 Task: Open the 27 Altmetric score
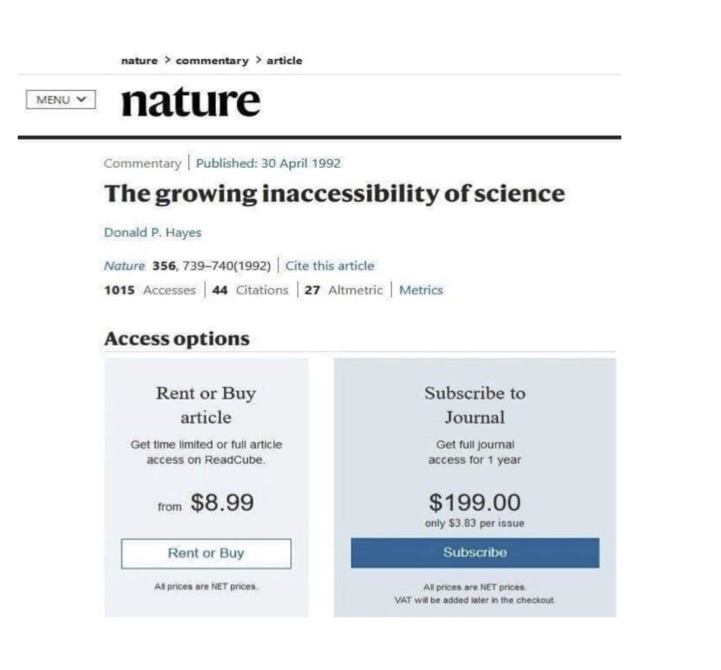(343, 290)
